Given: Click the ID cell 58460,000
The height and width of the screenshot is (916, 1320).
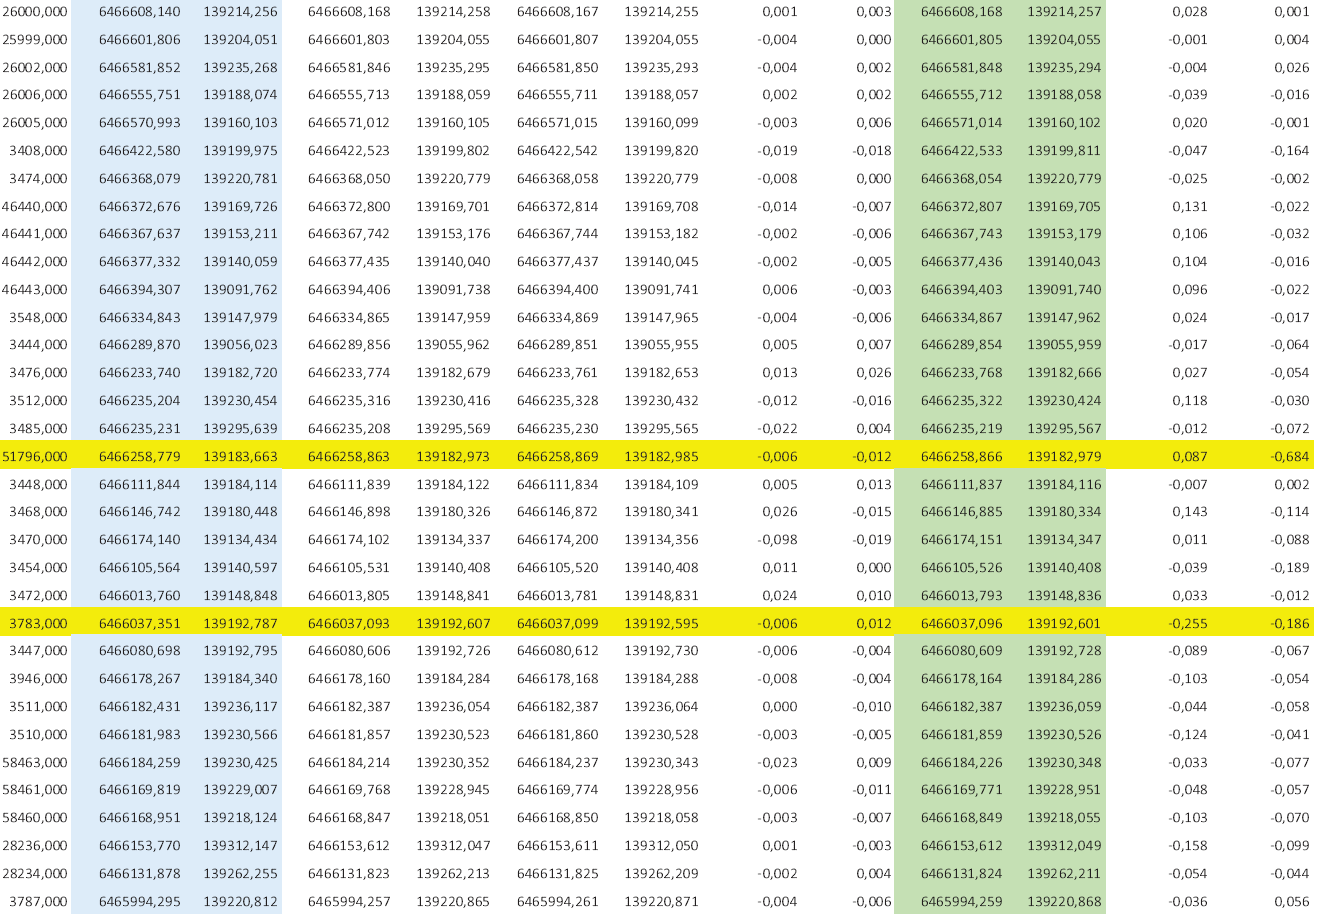Looking at the screenshot, I should coord(35,818).
